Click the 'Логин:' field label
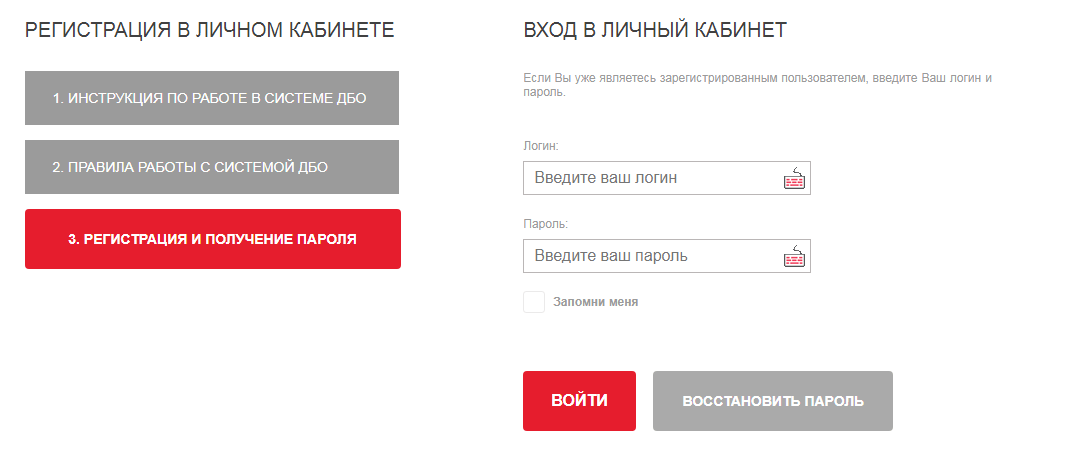The height and width of the screenshot is (449, 1075). 541,146
